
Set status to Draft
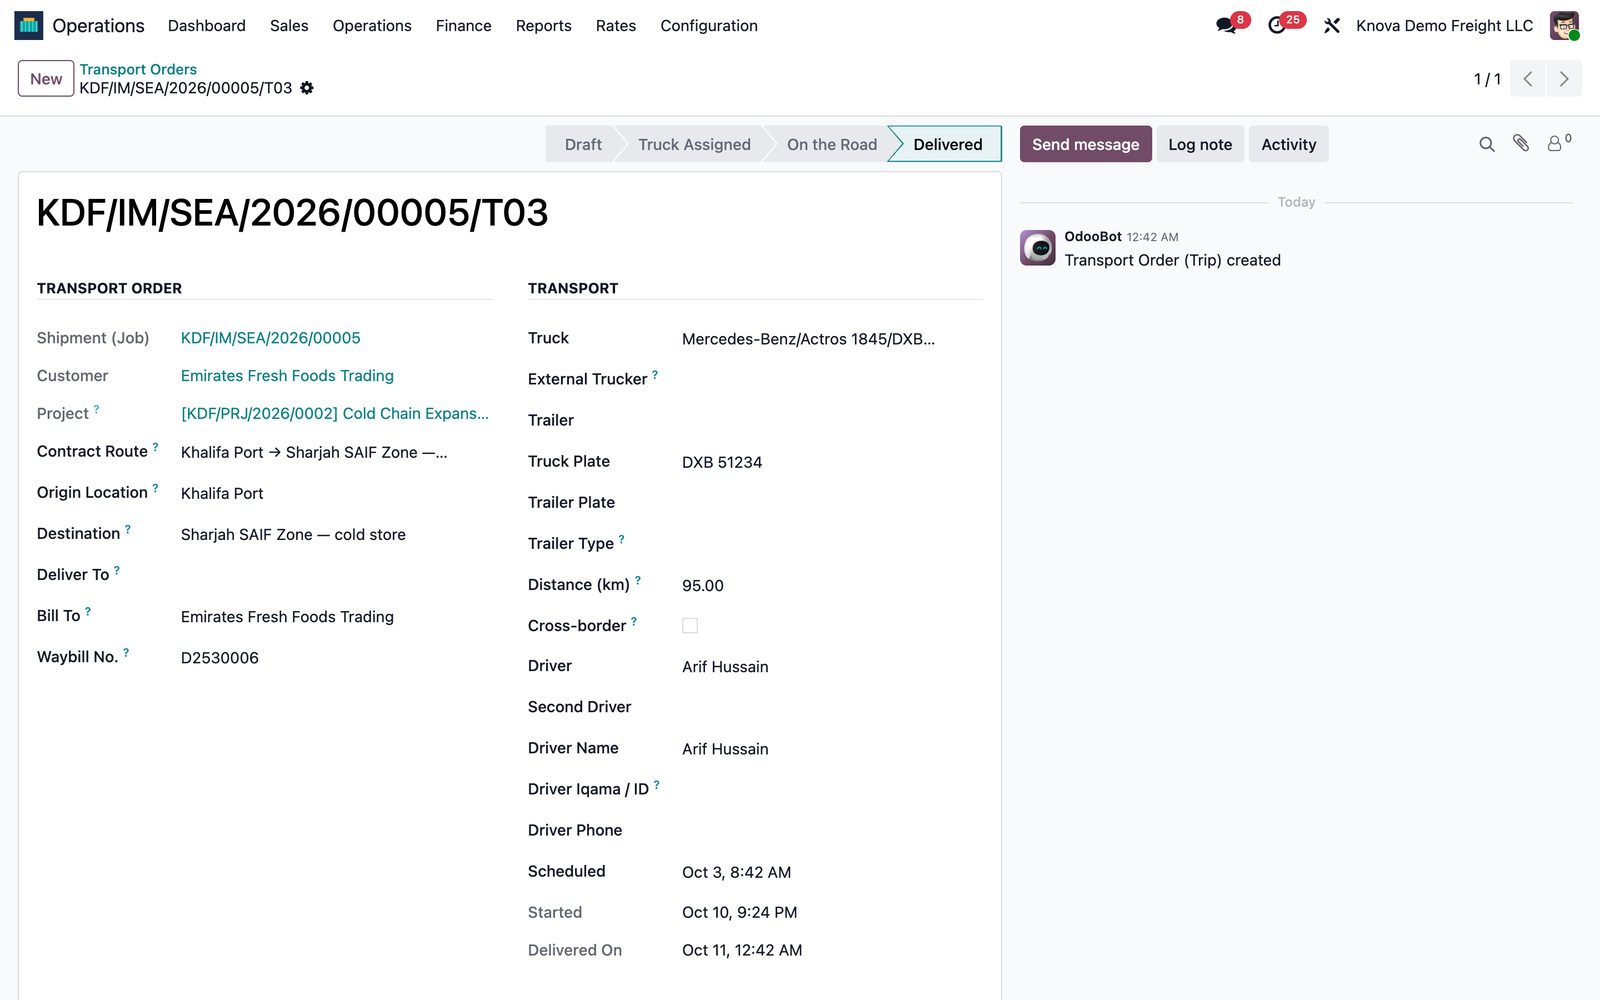[583, 145]
